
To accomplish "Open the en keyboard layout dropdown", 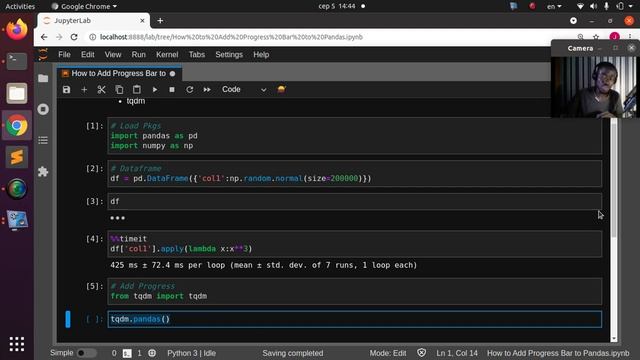I will (x=554, y=6).
